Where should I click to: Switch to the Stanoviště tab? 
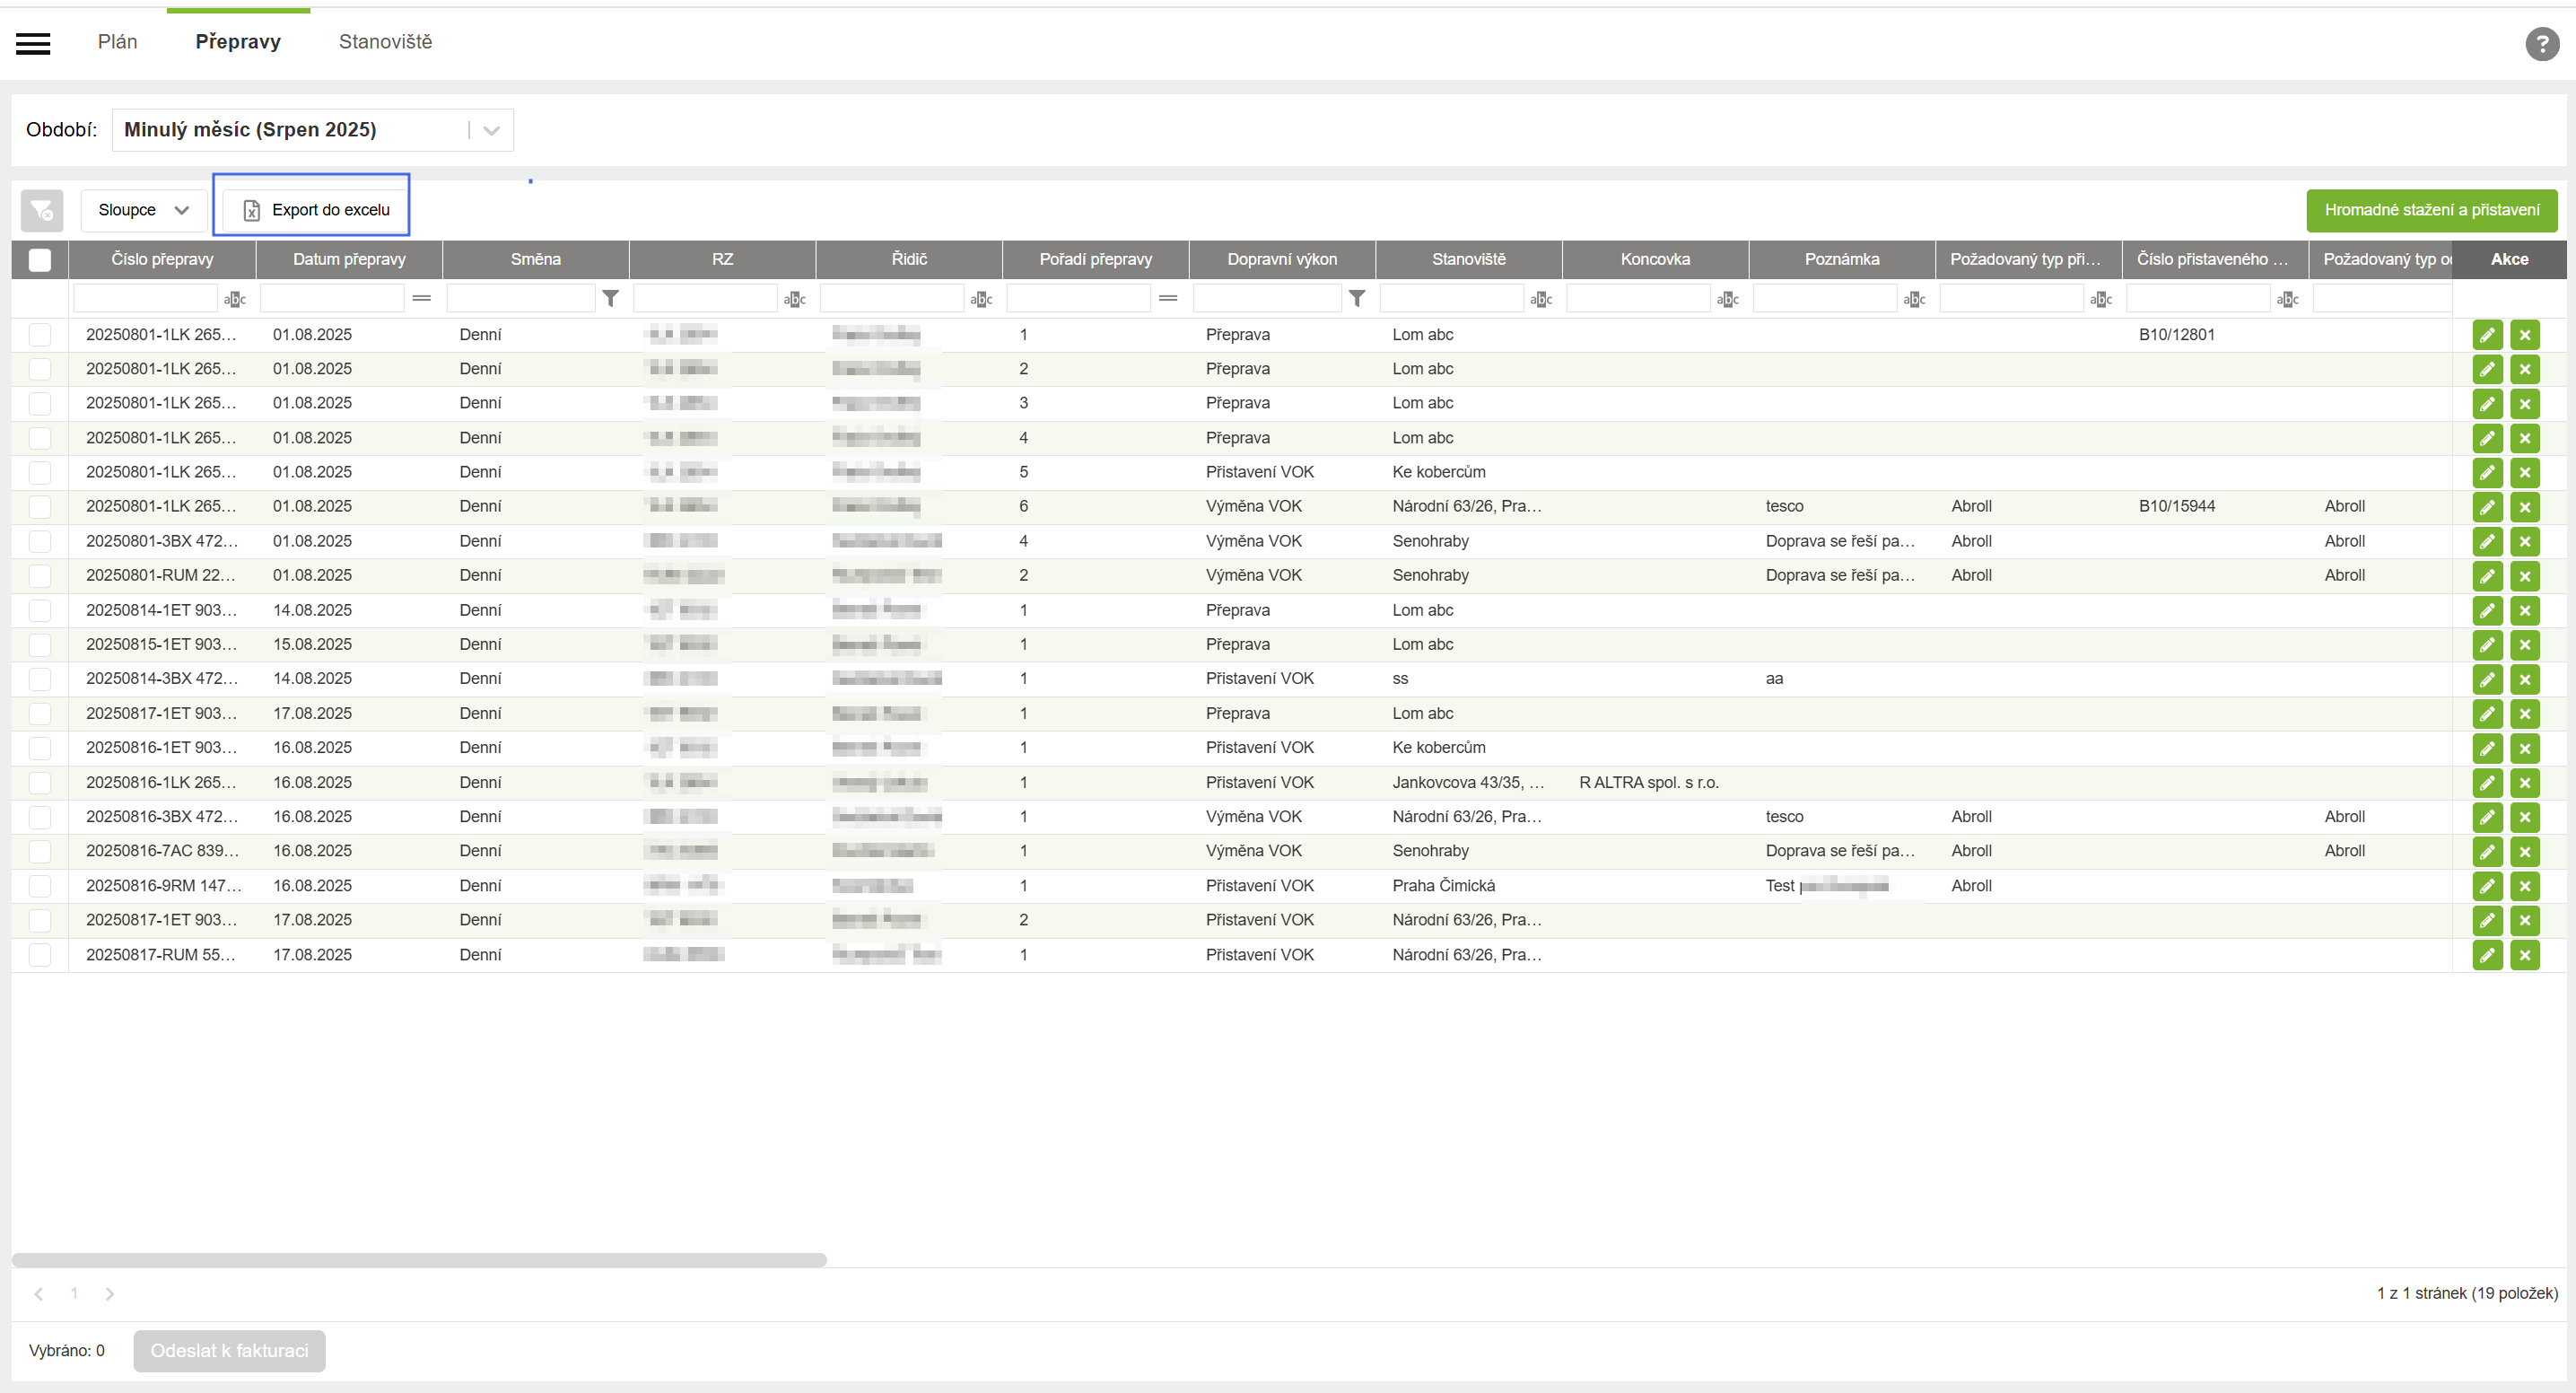(x=385, y=42)
